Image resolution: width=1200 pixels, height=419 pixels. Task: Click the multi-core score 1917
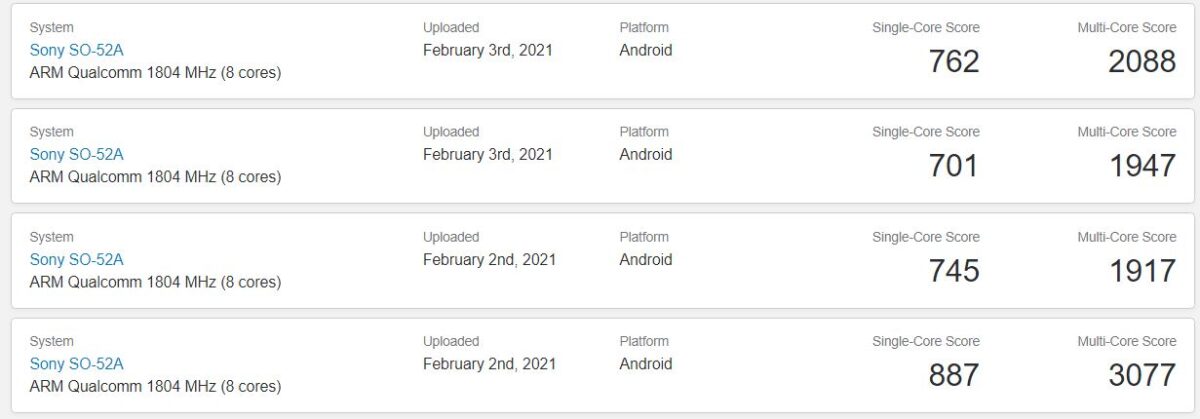(x=1142, y=271)
